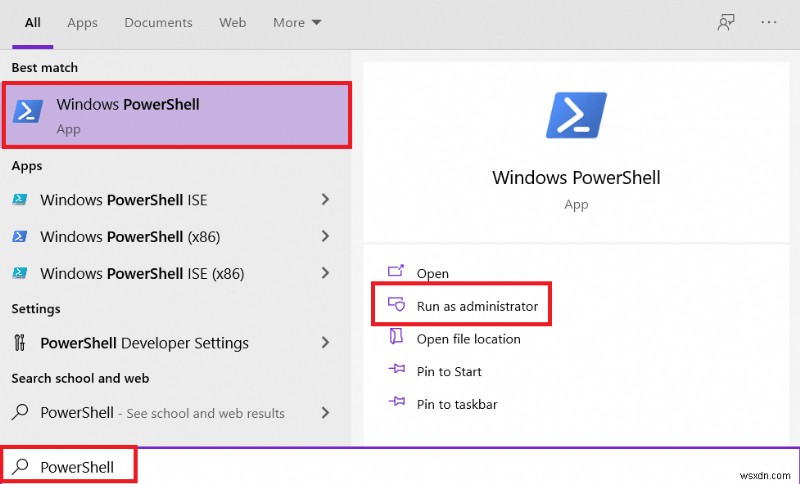Click the large PowerShell logo in details pane
The height and width of the screenshot is (484, 800).
[576, 113]
